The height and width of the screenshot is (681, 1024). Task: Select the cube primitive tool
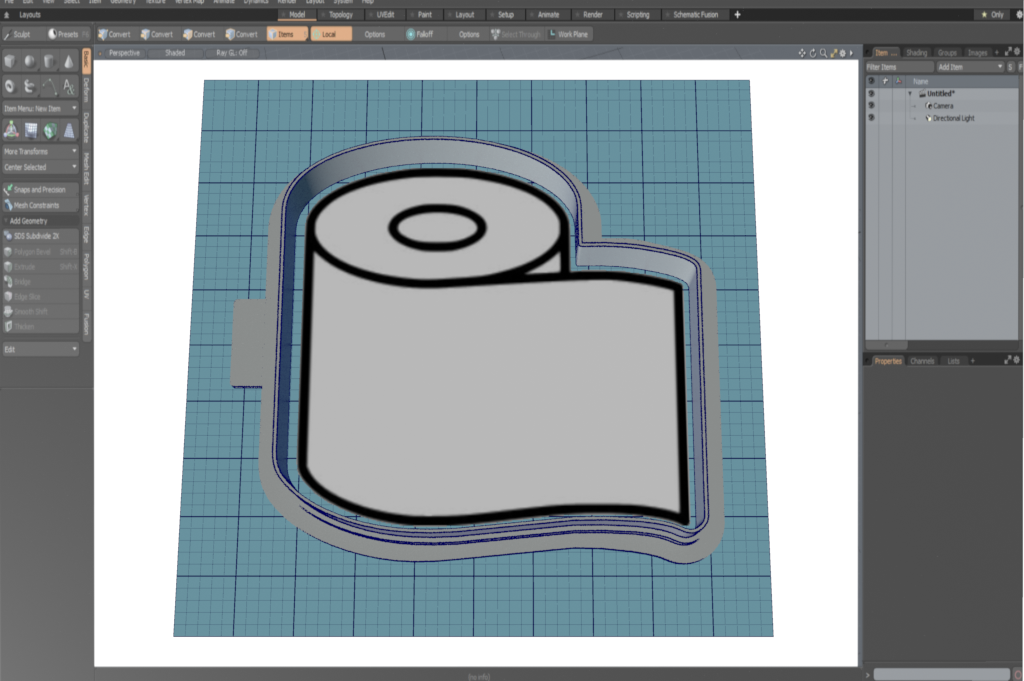point(11,62)
